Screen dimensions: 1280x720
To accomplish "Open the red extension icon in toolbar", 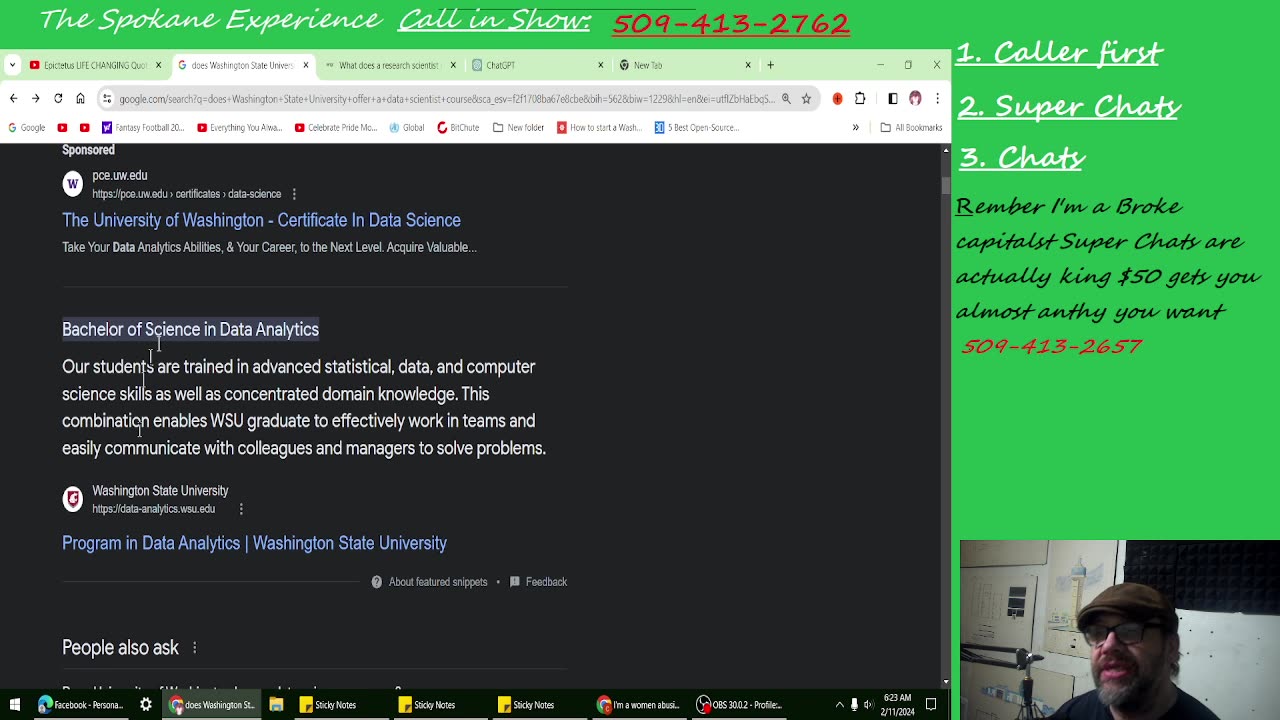I will (837, 98).
